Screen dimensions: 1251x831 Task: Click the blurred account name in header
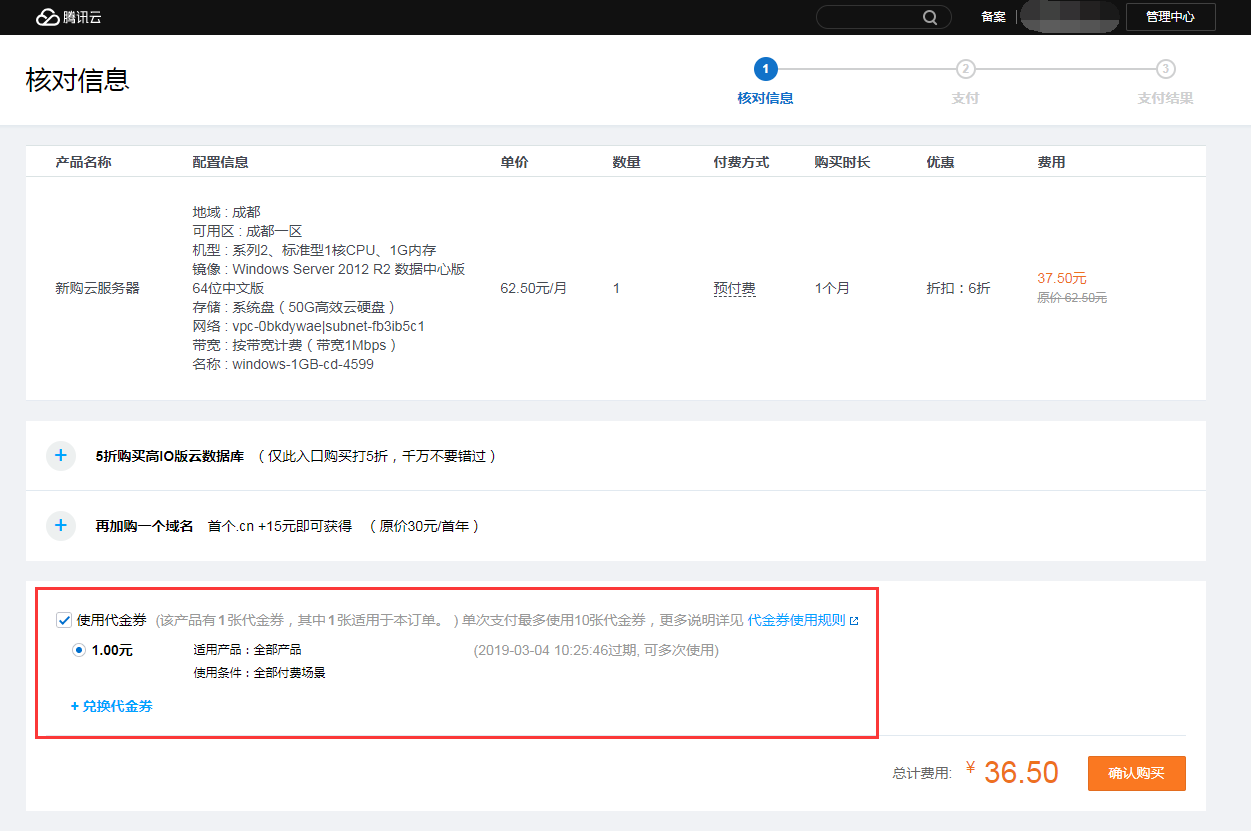[x=1068, y=17]
